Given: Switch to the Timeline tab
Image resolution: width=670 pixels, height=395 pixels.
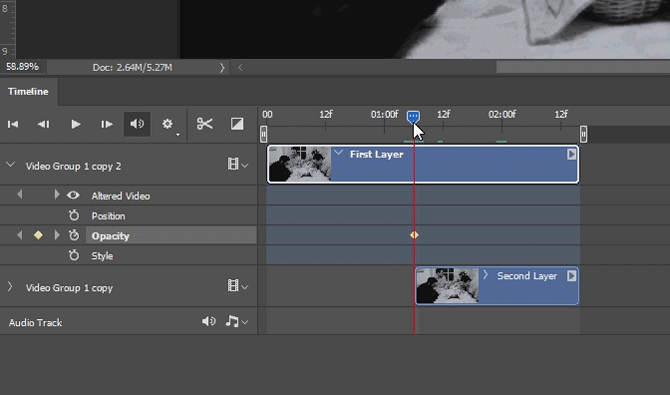Looking at the screenshot, I should click(x=28, y=91).
